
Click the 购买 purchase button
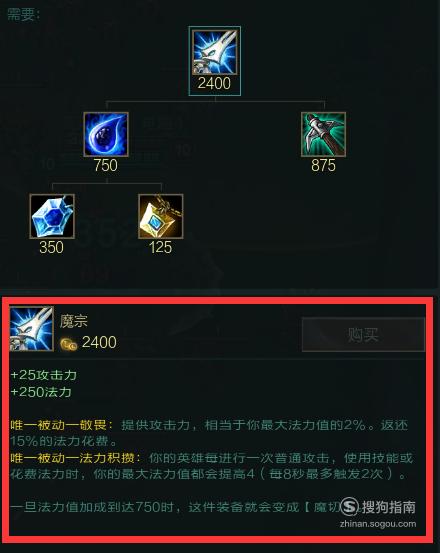click(363, 334)
